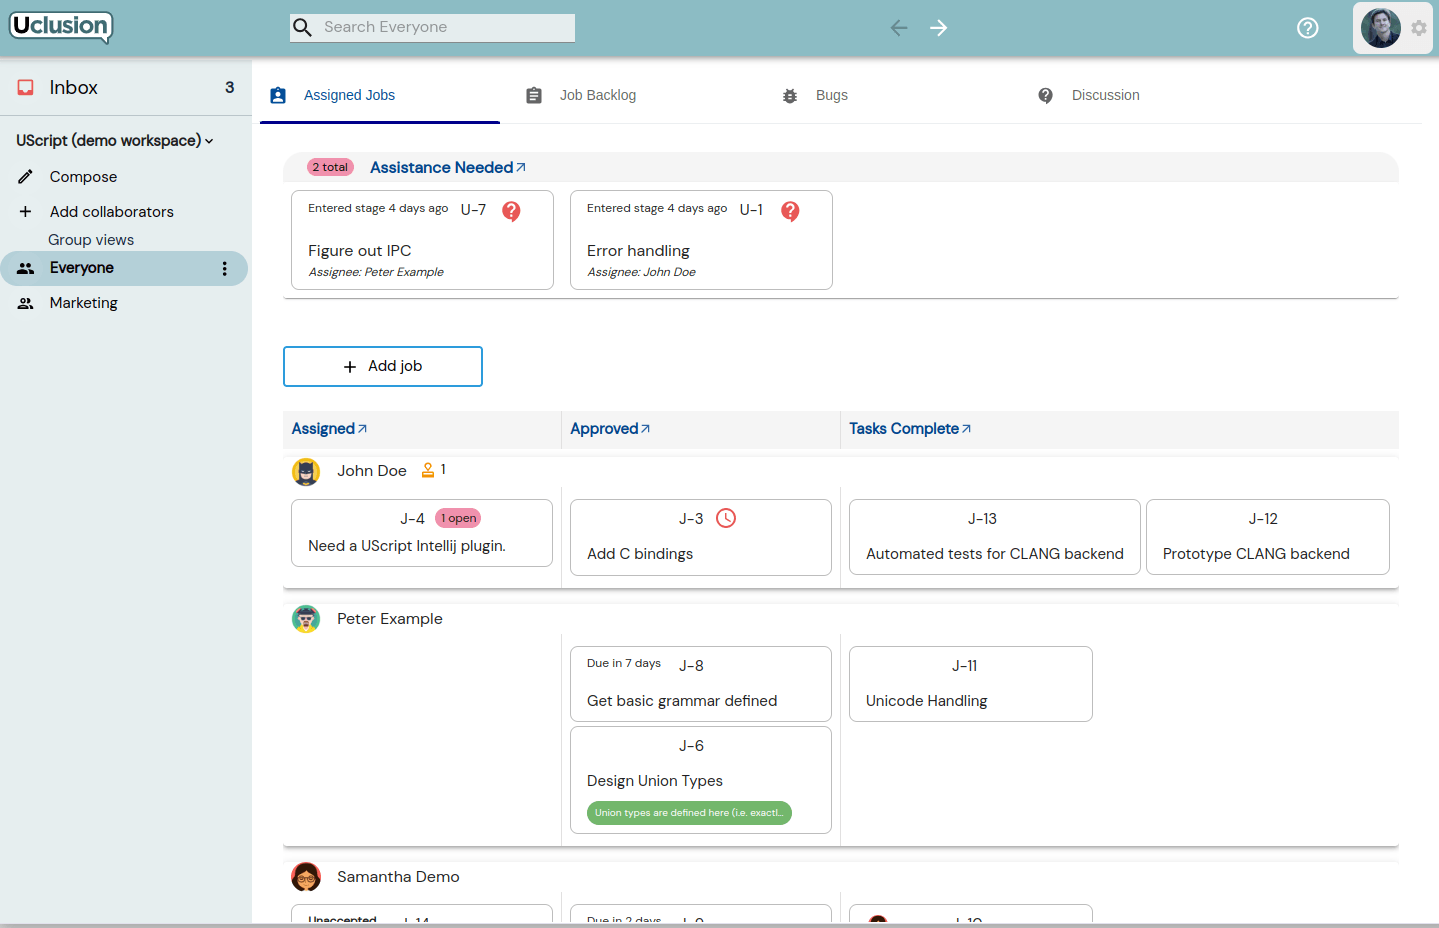Screen dimensions: 1439x928
Task: Expand the Assistance Needed section
Action: pyautogui.click(x=447, y=167)
